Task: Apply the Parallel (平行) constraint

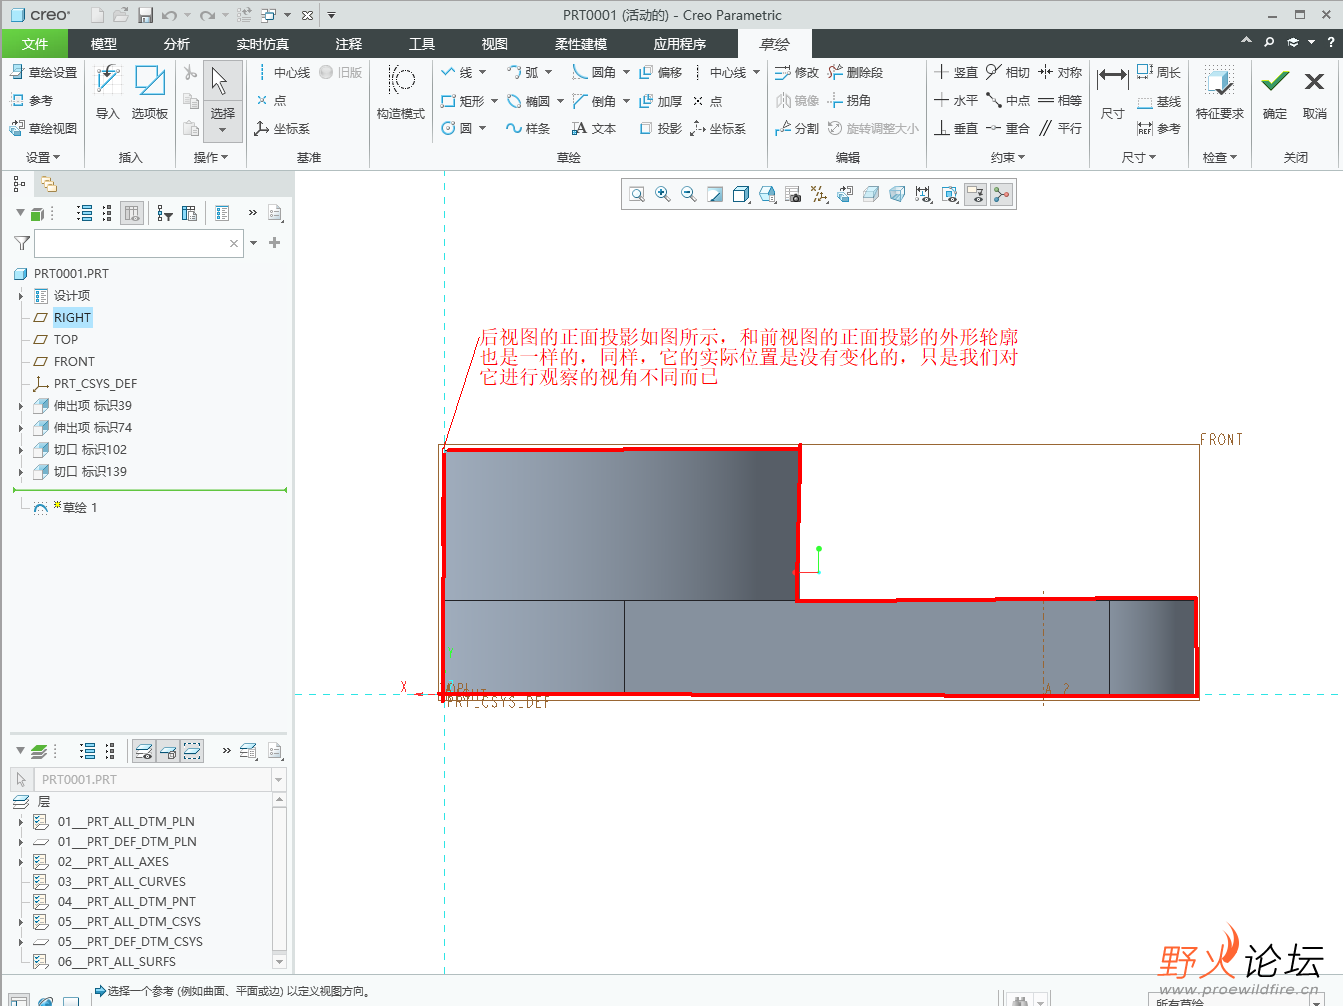Action: pyautogui.click(x=1060, y=128)
